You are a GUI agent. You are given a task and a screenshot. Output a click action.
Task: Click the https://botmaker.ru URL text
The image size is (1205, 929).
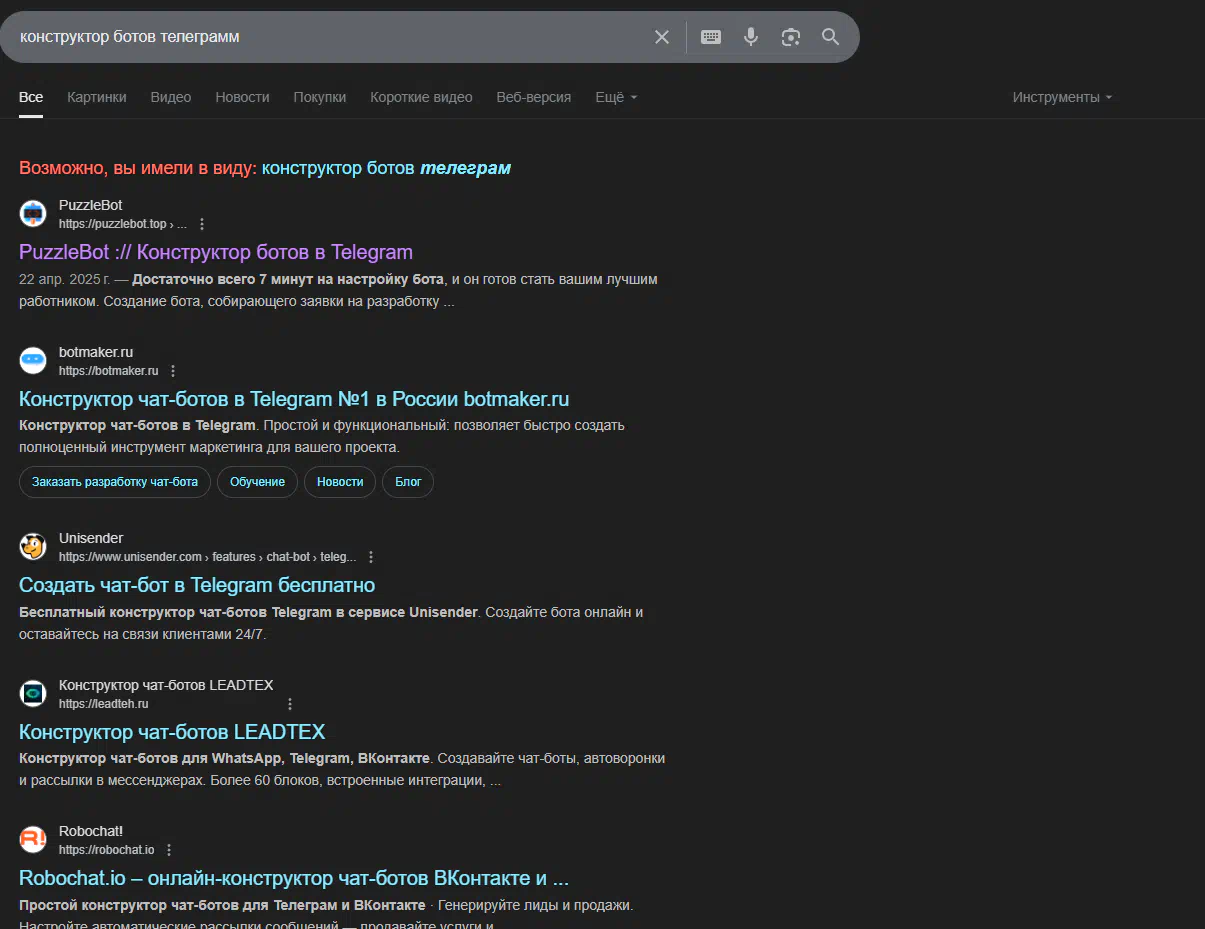(108, 371)
